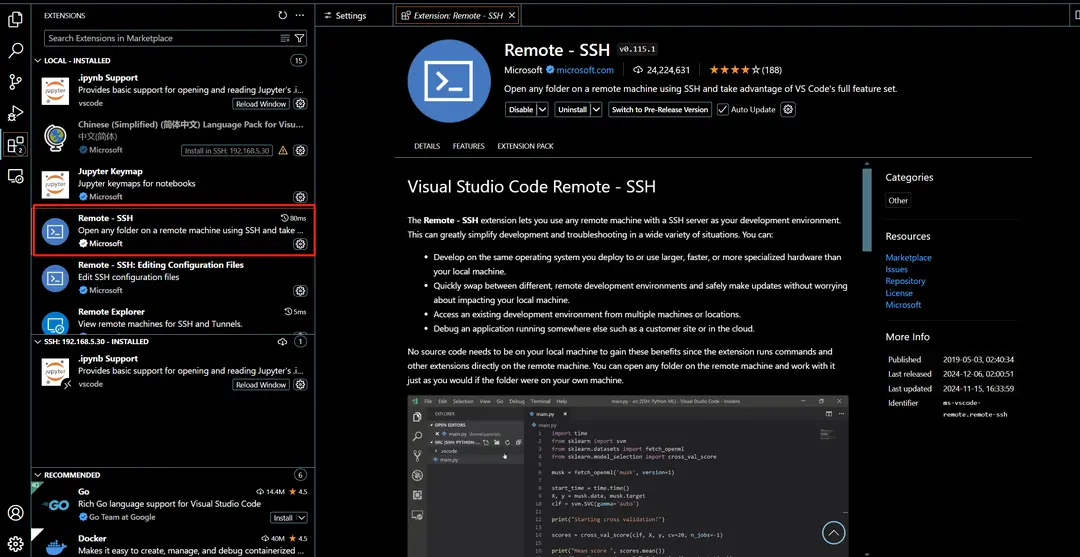The width and height of the screenshot is (1080, 557).
Task: Click warning icon on Chinese Language Pack
Action: pos(283,150)
